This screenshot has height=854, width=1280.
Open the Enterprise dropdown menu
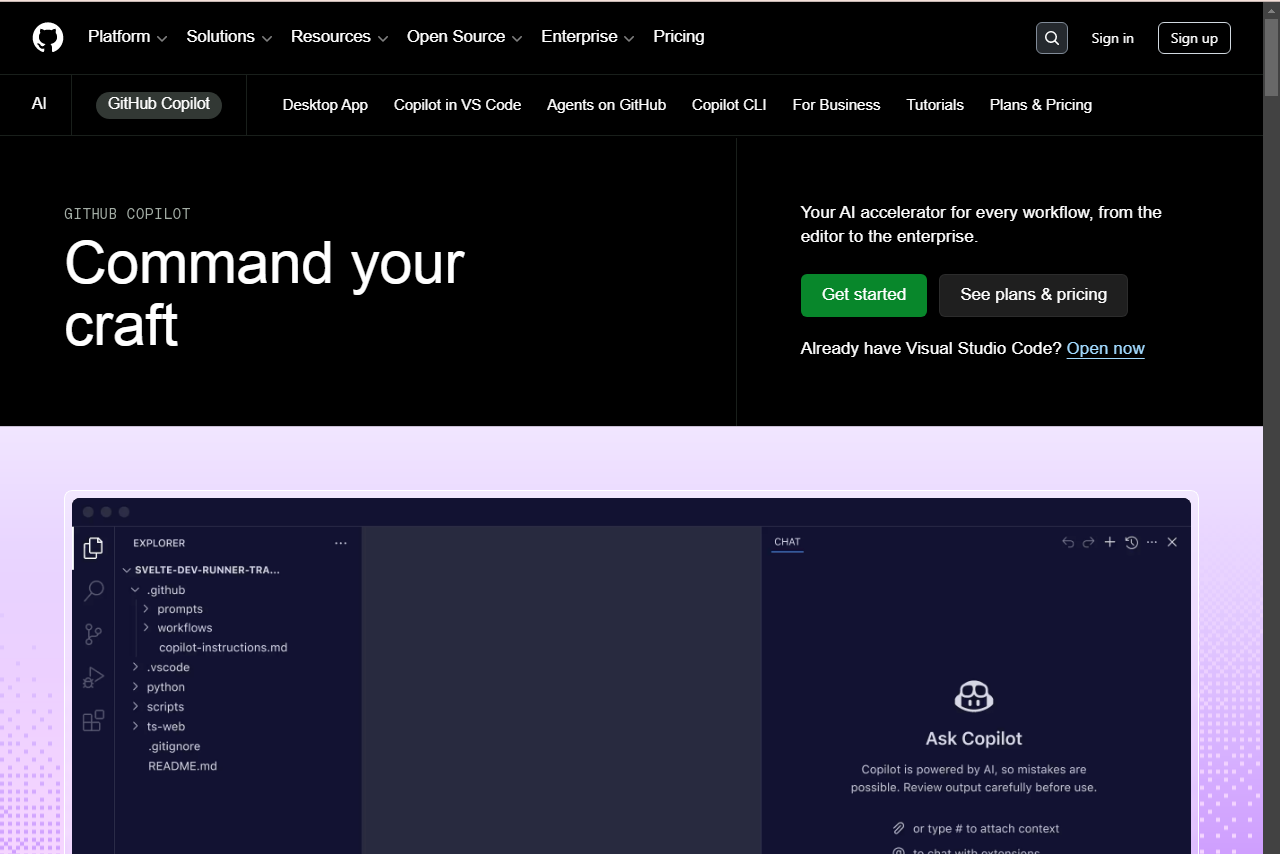click(x=588, y=37)
